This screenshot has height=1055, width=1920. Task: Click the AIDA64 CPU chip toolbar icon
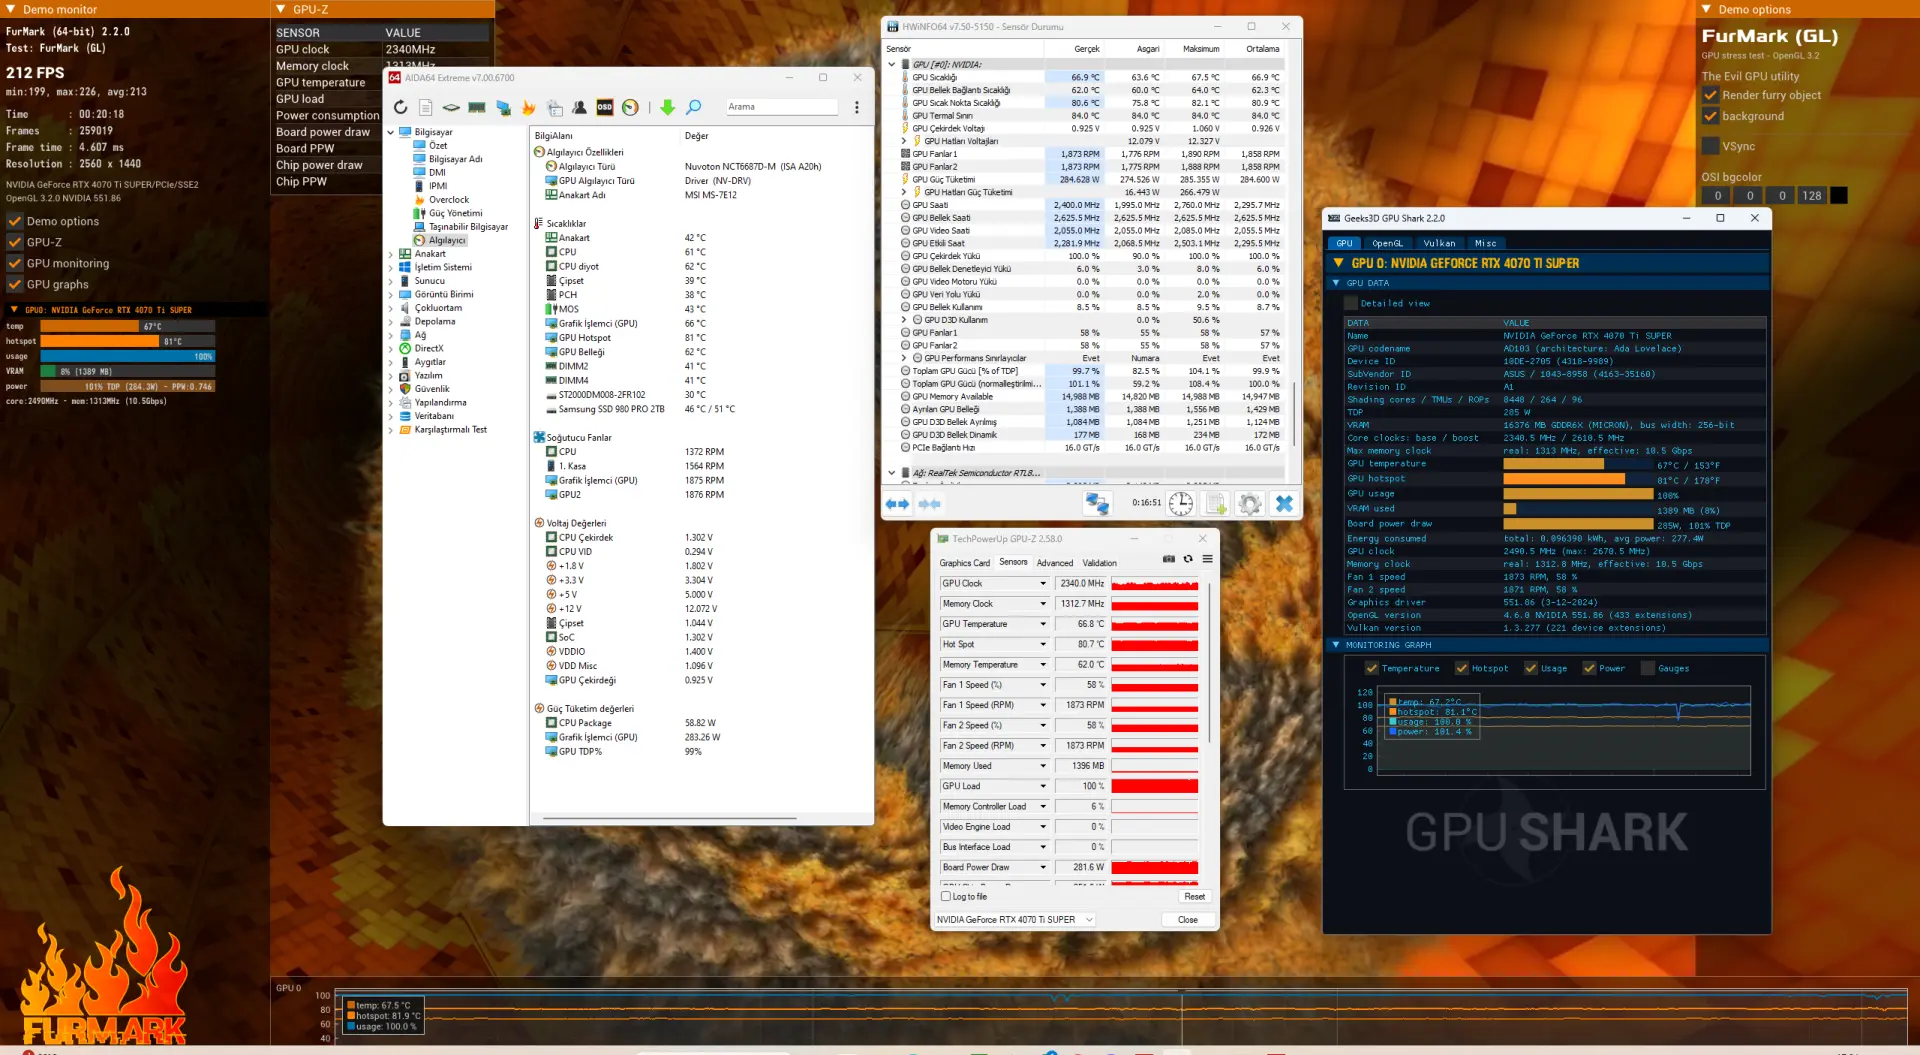451,107
